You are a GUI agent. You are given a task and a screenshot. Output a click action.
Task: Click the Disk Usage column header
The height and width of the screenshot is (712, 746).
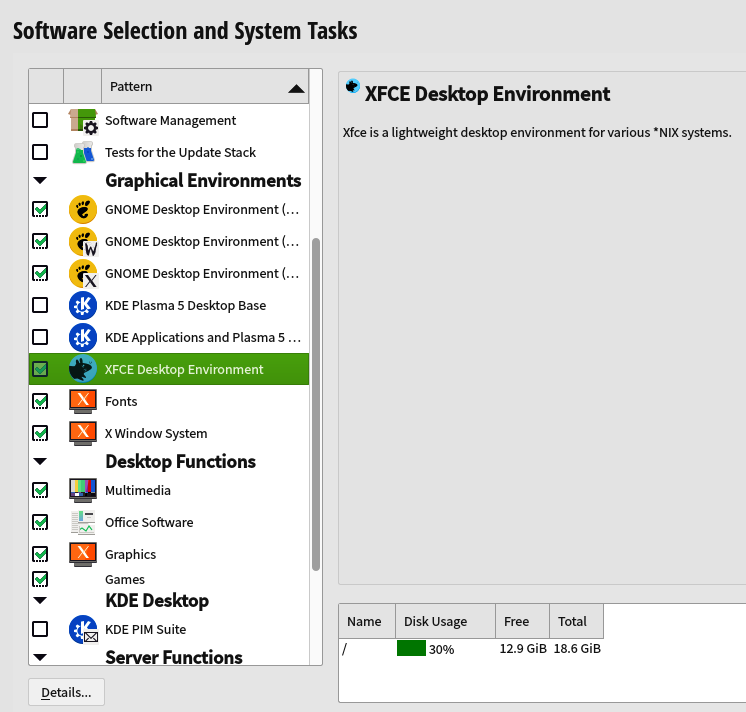pyautogui.click(x=445, y=621)
